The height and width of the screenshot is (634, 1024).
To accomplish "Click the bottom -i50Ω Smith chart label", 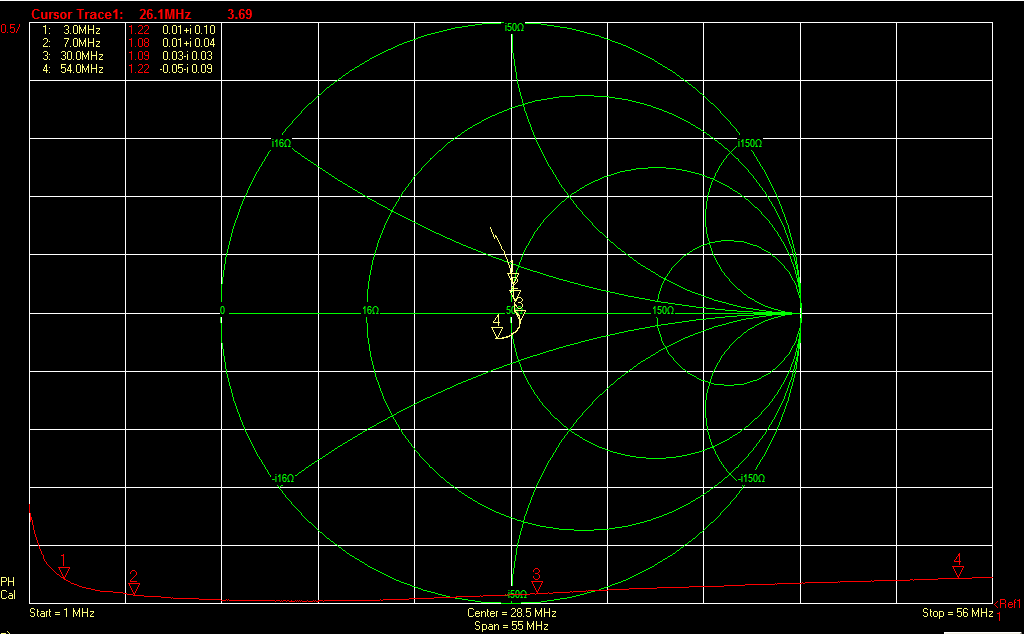I will pos(516,594).
